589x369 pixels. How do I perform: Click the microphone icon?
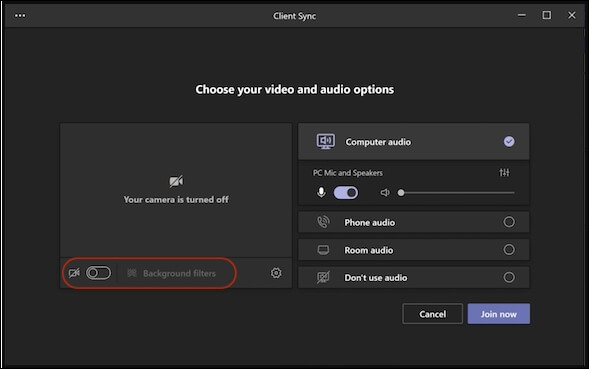[x=321, y=193]
